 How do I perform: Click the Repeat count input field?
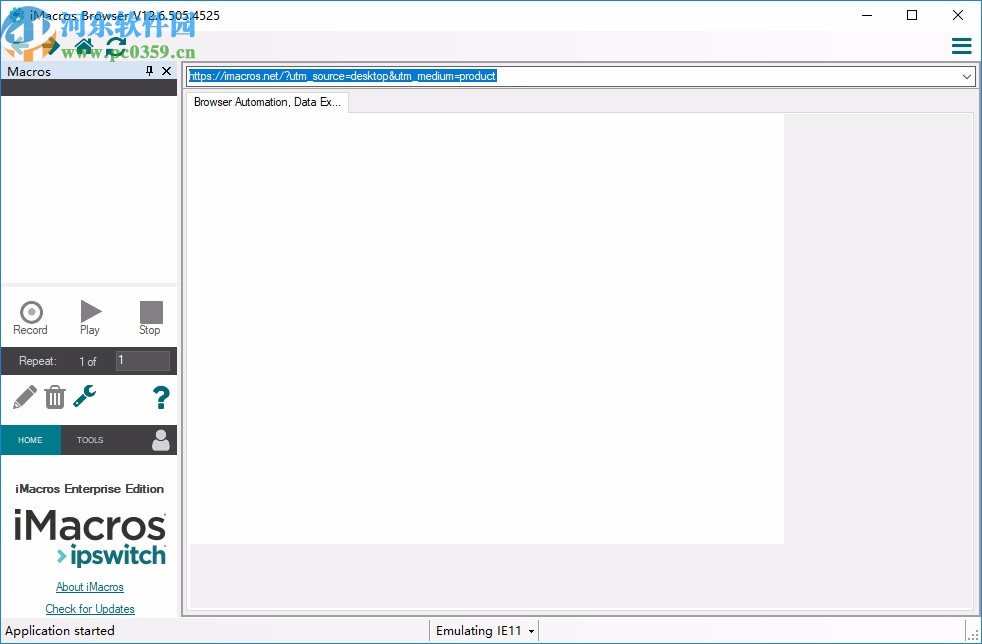pyautogui.click(x=143, y=361)
